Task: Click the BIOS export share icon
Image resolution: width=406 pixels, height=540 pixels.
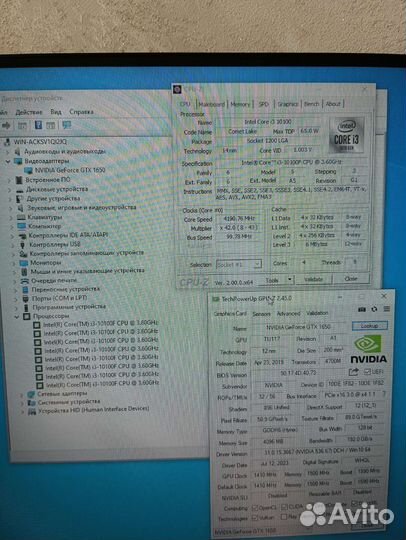Action: point(353,372)
